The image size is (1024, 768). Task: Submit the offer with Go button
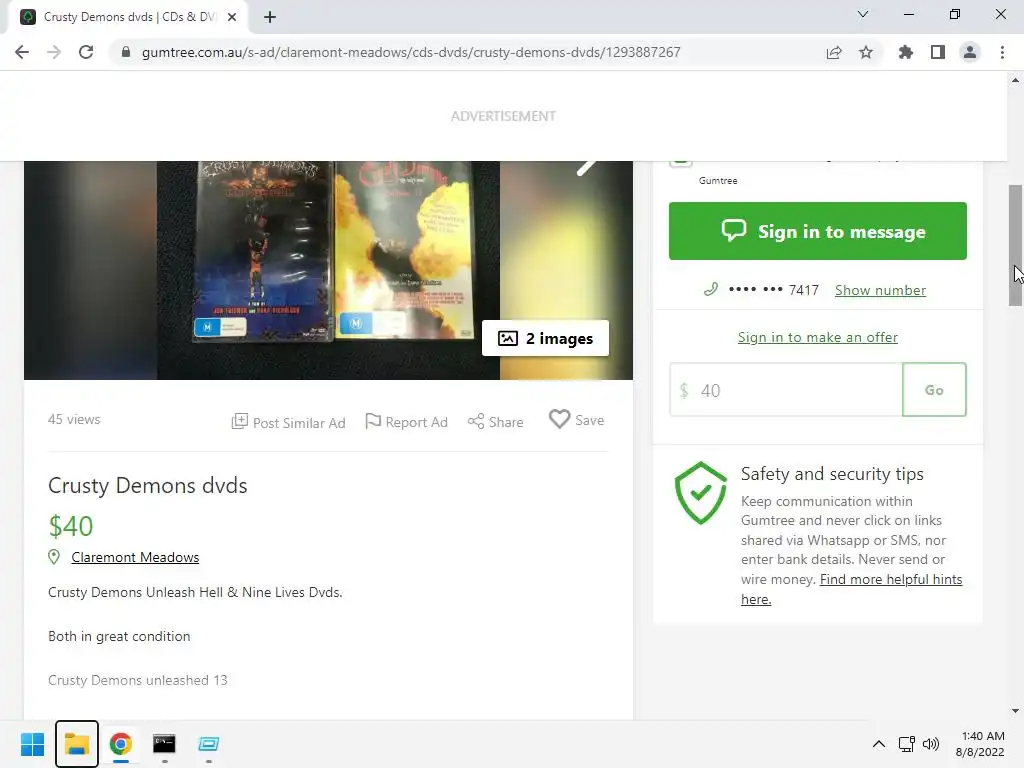point(934,390)
